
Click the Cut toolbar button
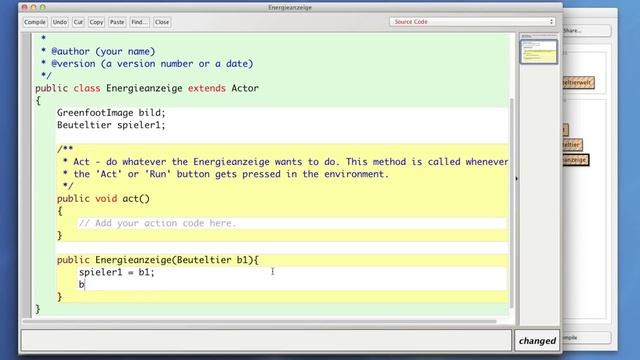[78, 22]
